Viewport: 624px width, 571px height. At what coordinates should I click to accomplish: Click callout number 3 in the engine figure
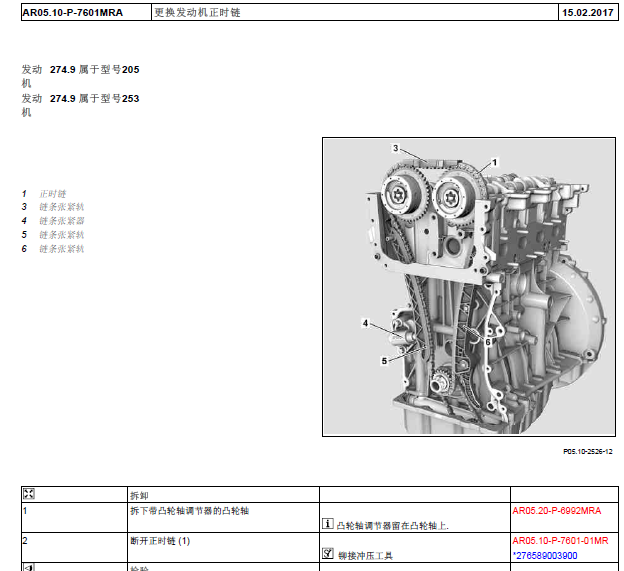[x=395, y=148]
